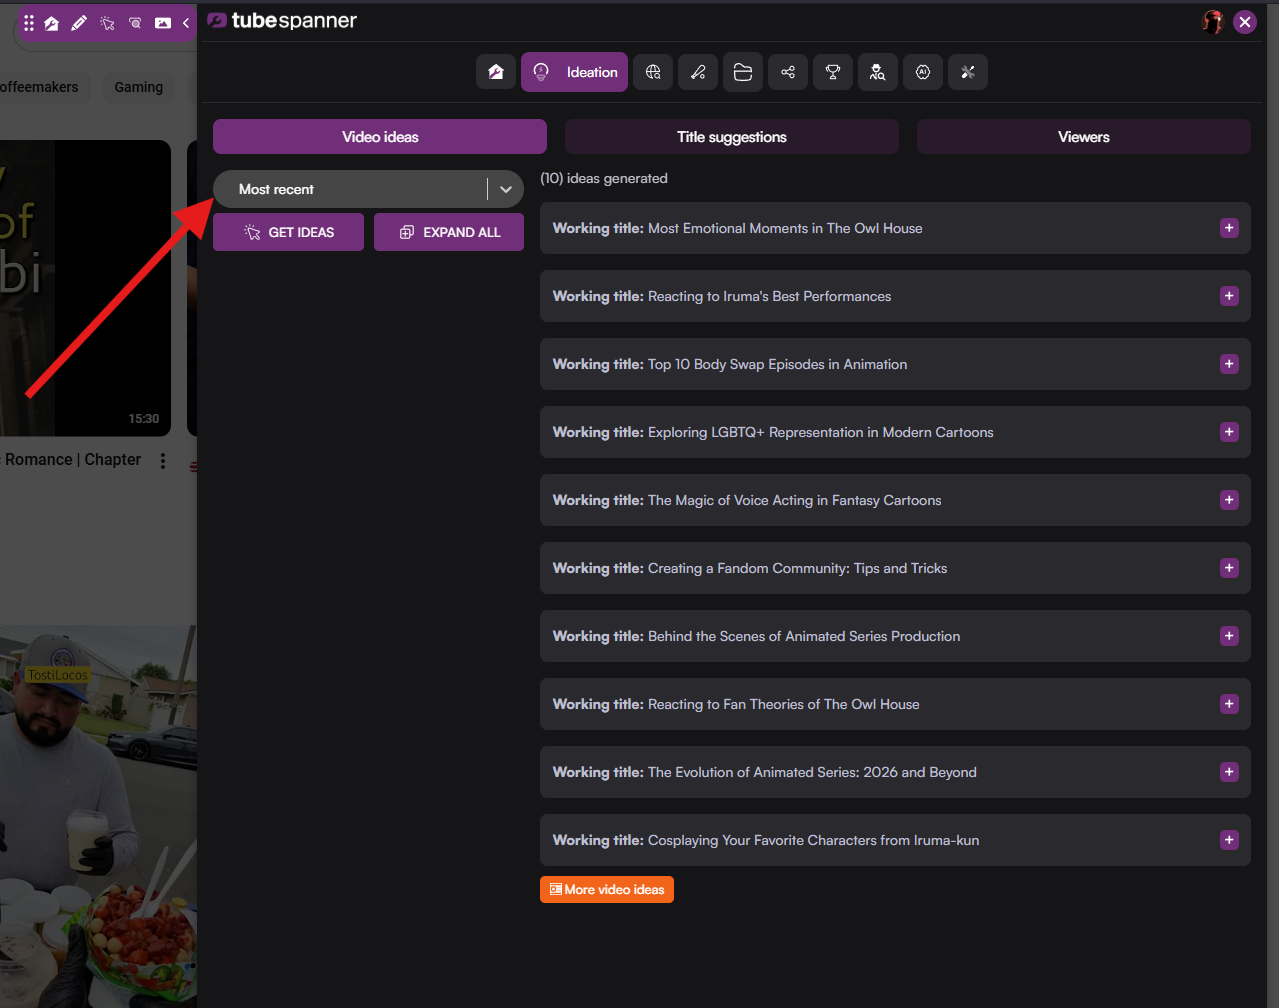Expand Cosplaying Your Favorite Characters idea
Screen dimensions: 1279x1008
coord(1230,840)
